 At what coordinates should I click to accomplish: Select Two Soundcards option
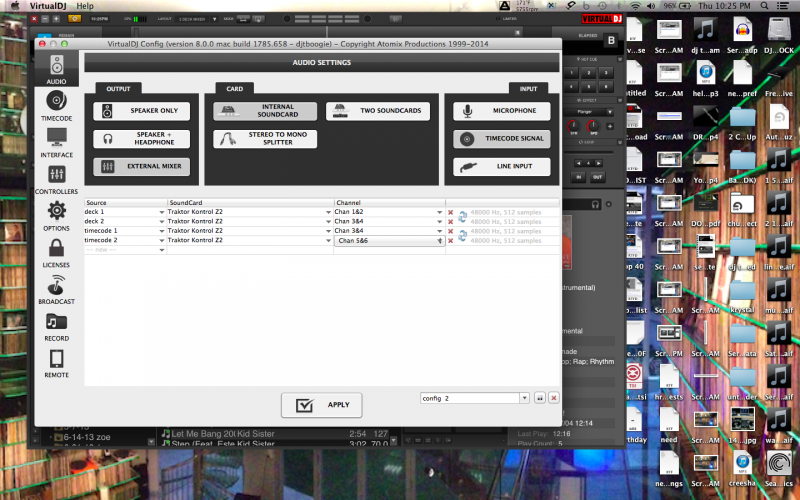[x=378, y=111]
